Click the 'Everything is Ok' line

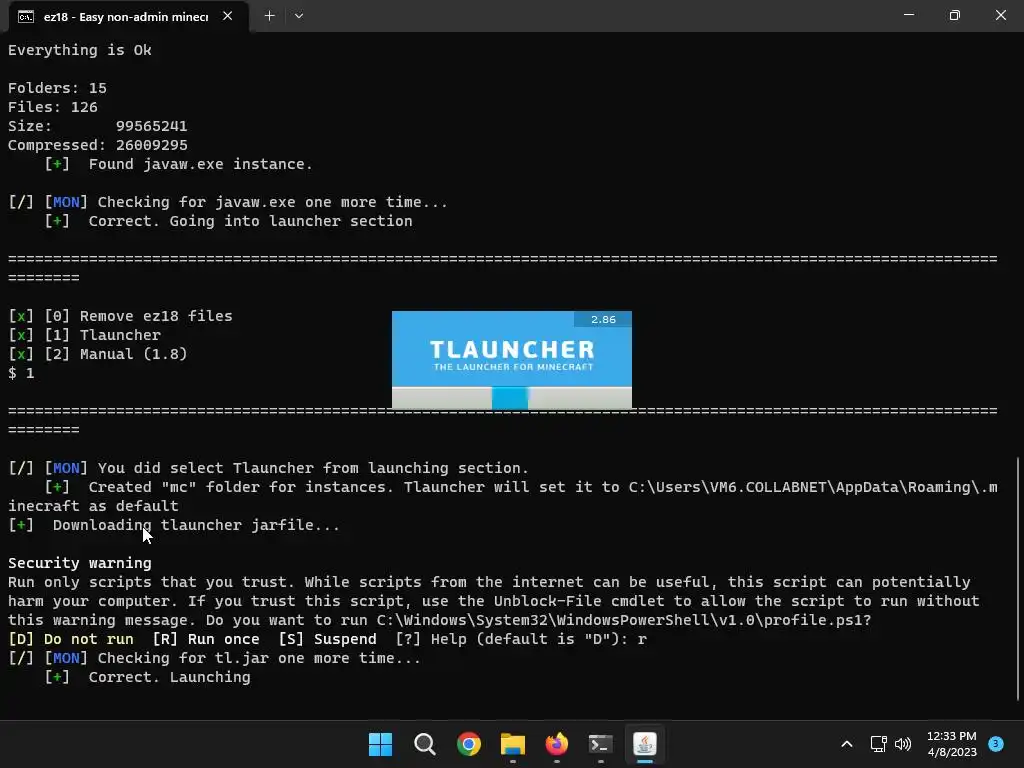coord(80,50)
